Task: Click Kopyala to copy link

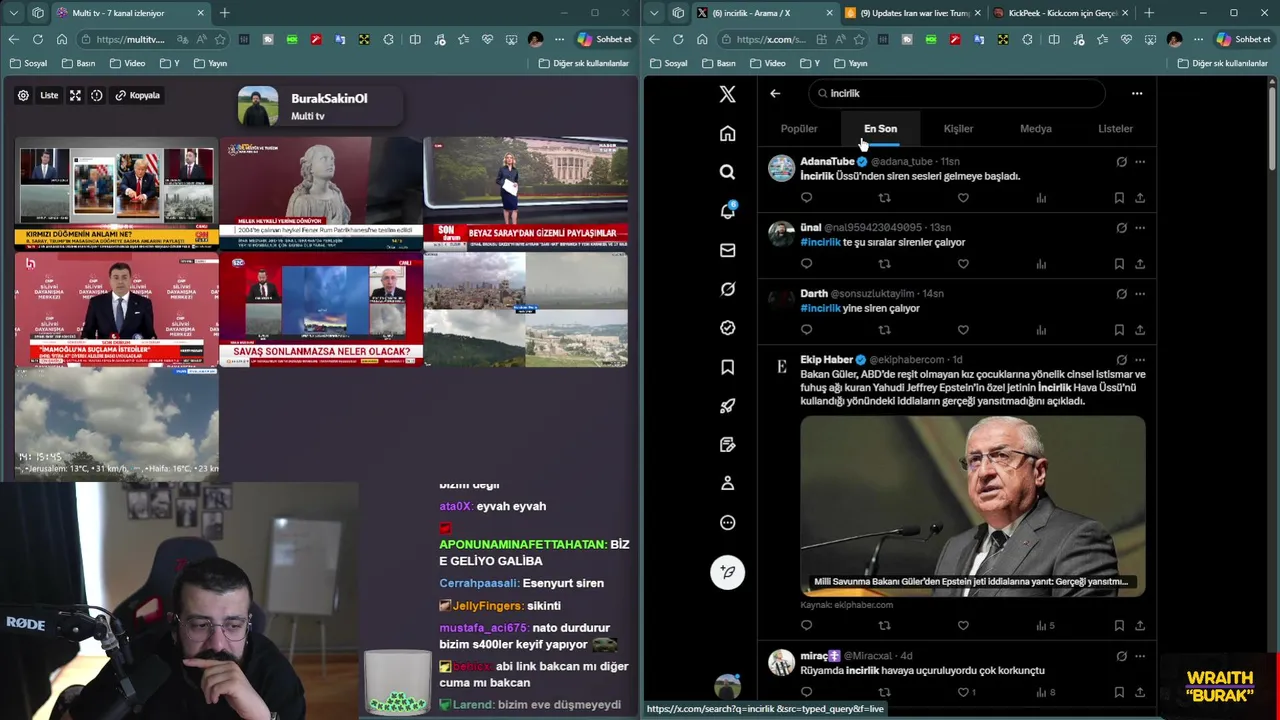Action: [137, 95]
